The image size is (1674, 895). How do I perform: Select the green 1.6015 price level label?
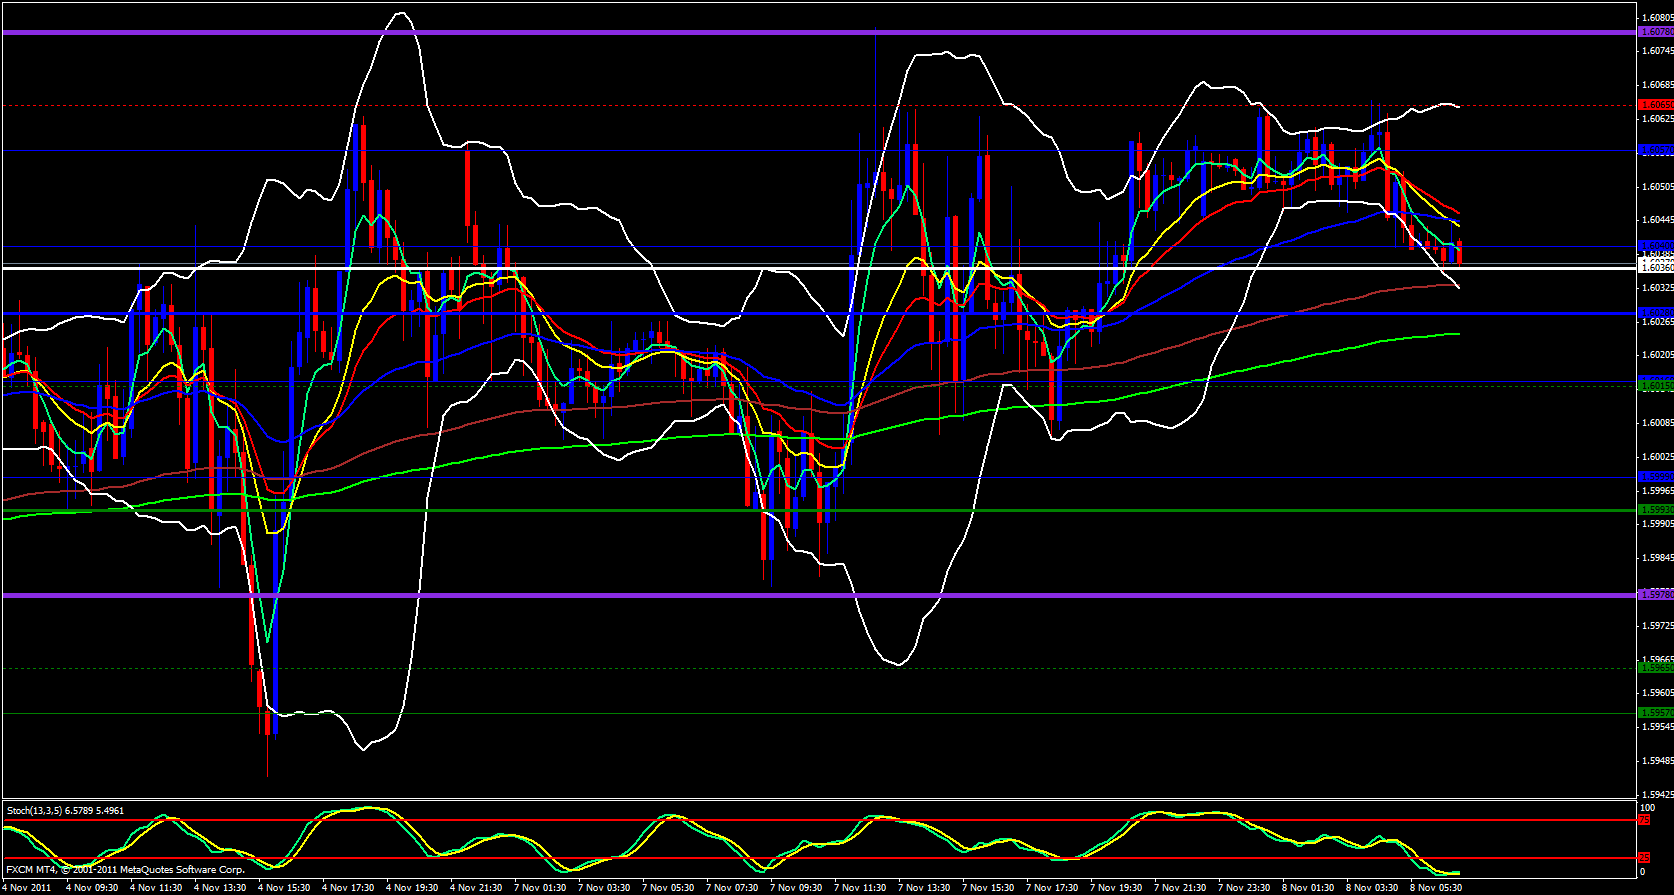[x=1656, y=385]
